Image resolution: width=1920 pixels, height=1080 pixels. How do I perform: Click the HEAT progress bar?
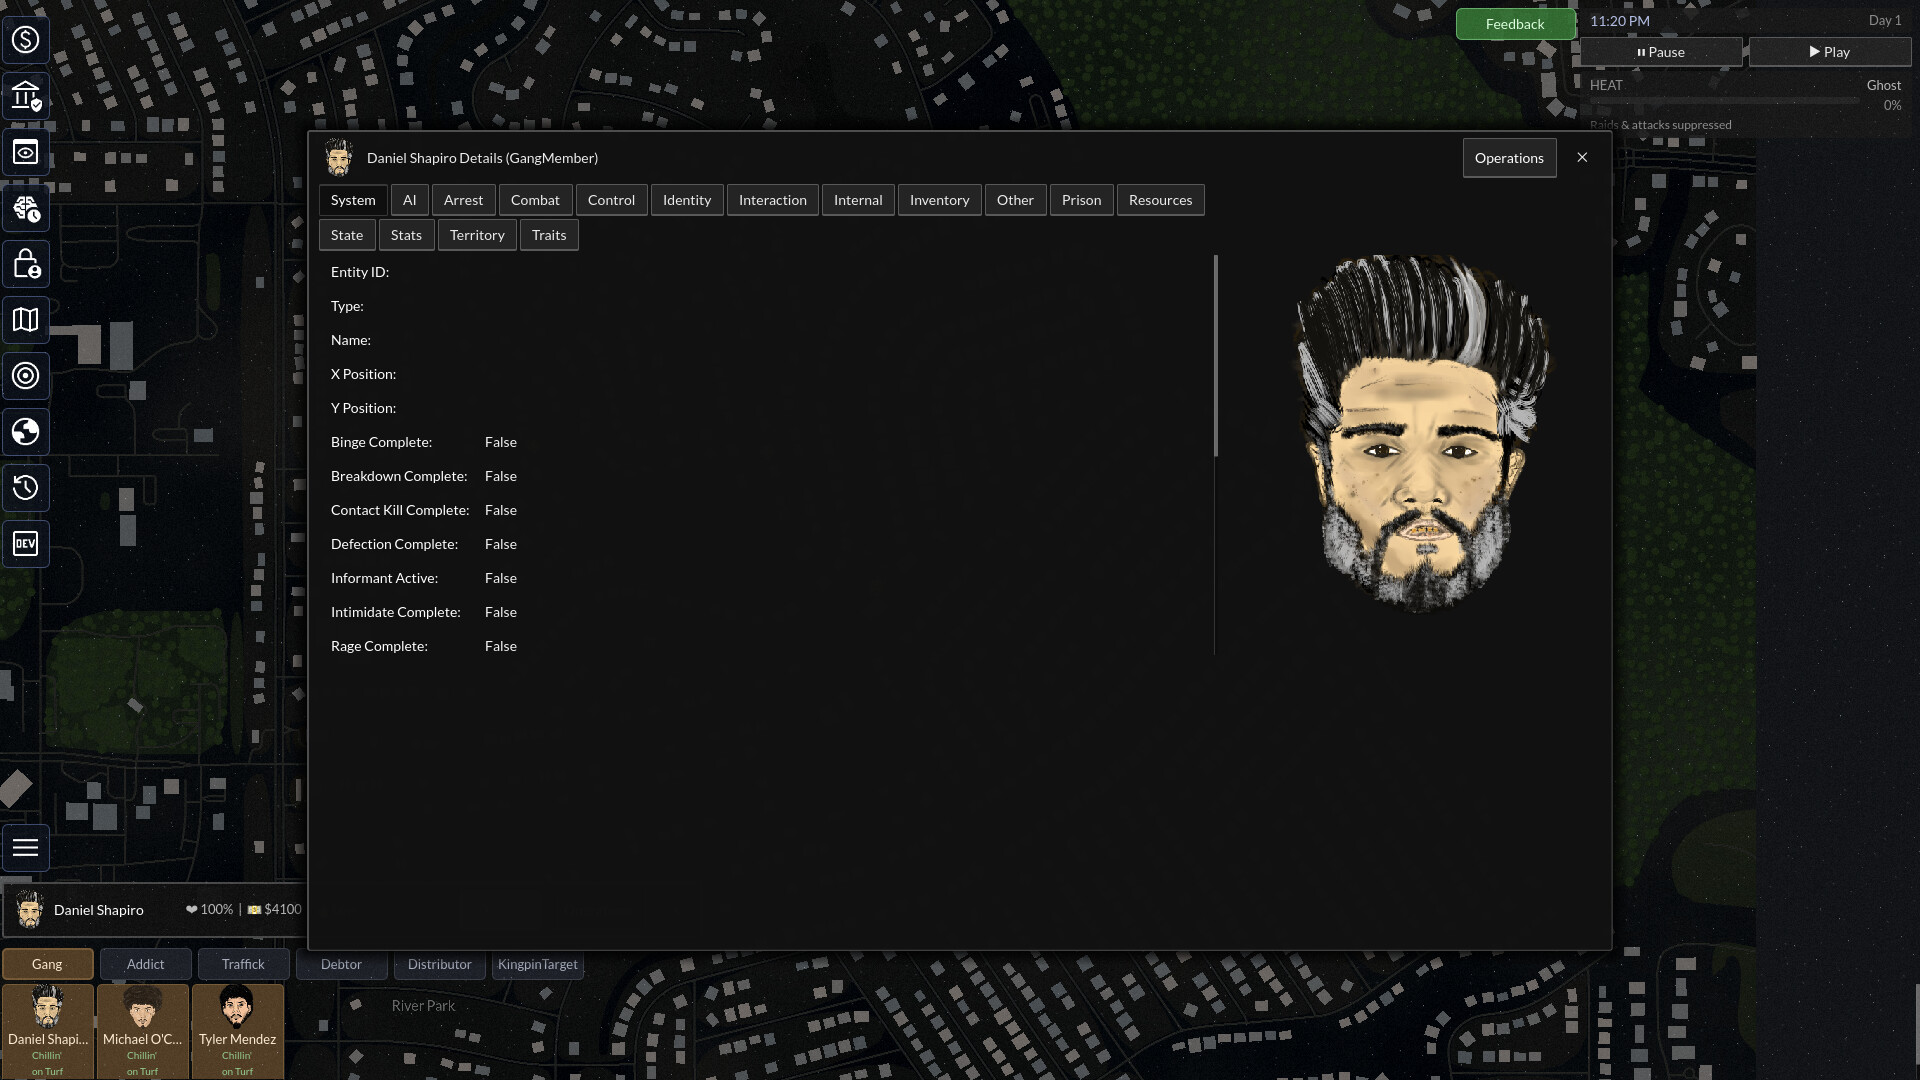click(x=1725, y=100)
